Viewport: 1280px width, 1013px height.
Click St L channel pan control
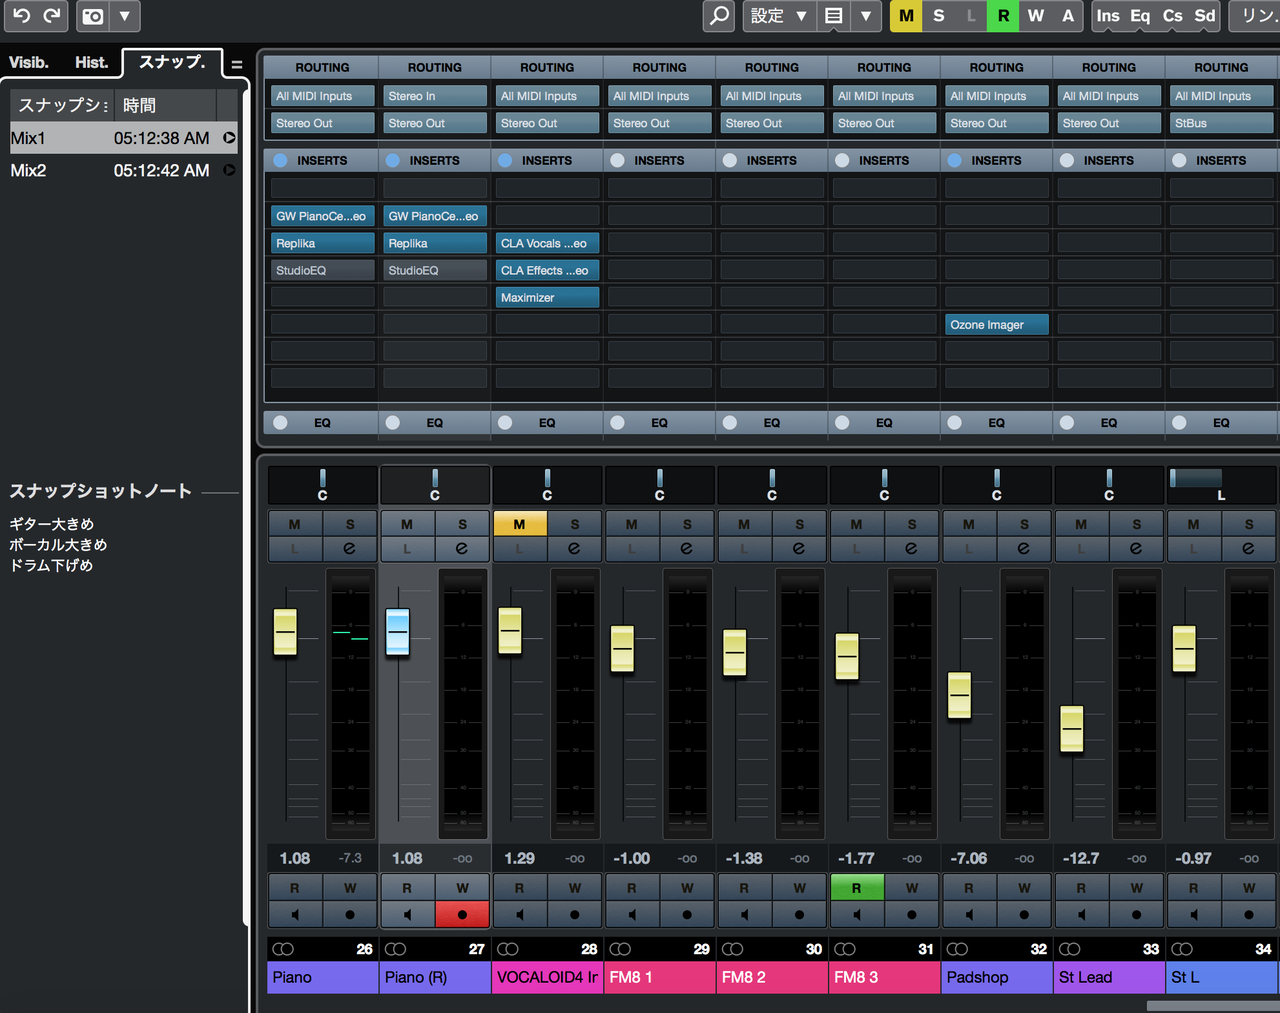click(x=1222, y=484)
